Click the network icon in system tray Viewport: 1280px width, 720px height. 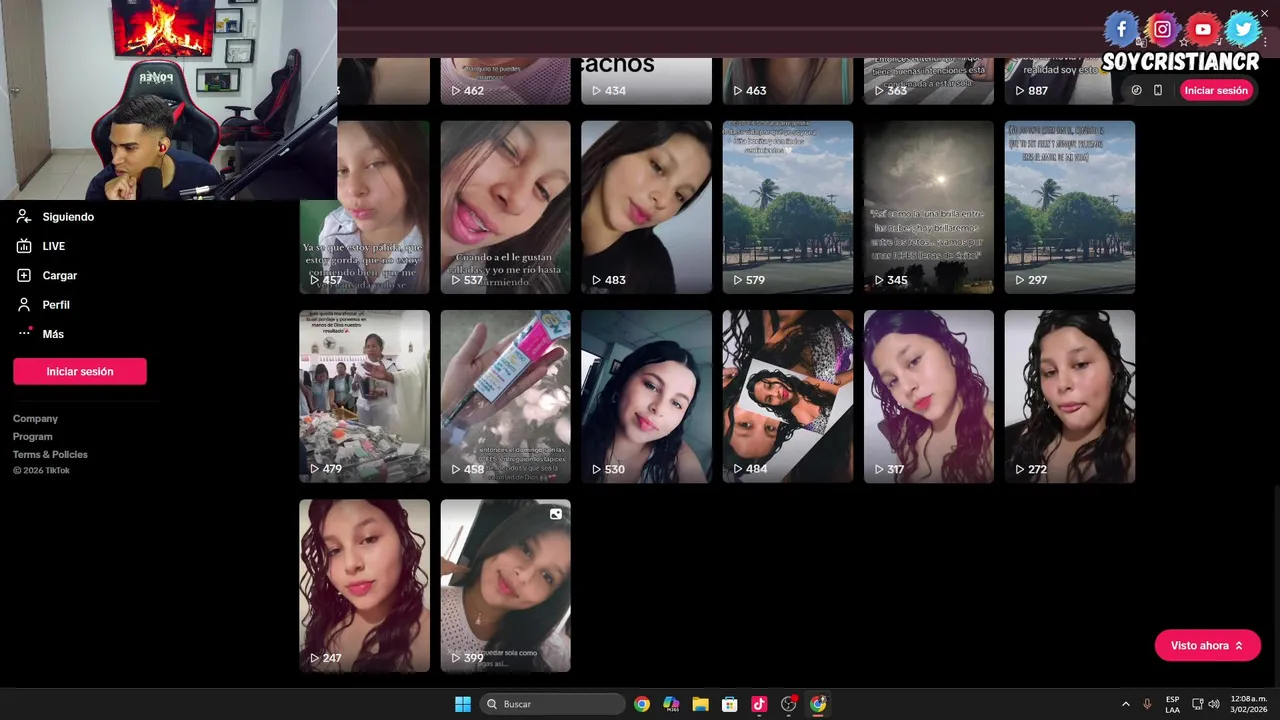[1198, 704]
